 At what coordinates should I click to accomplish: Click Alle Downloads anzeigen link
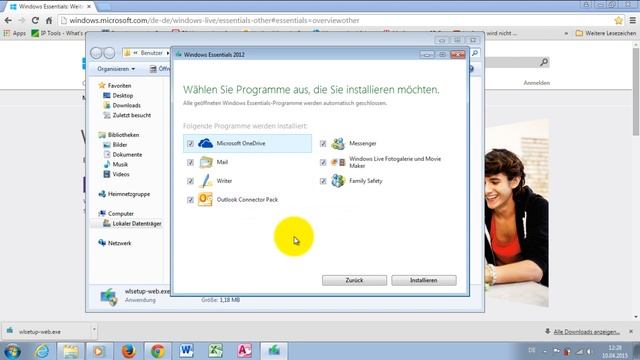586,332
